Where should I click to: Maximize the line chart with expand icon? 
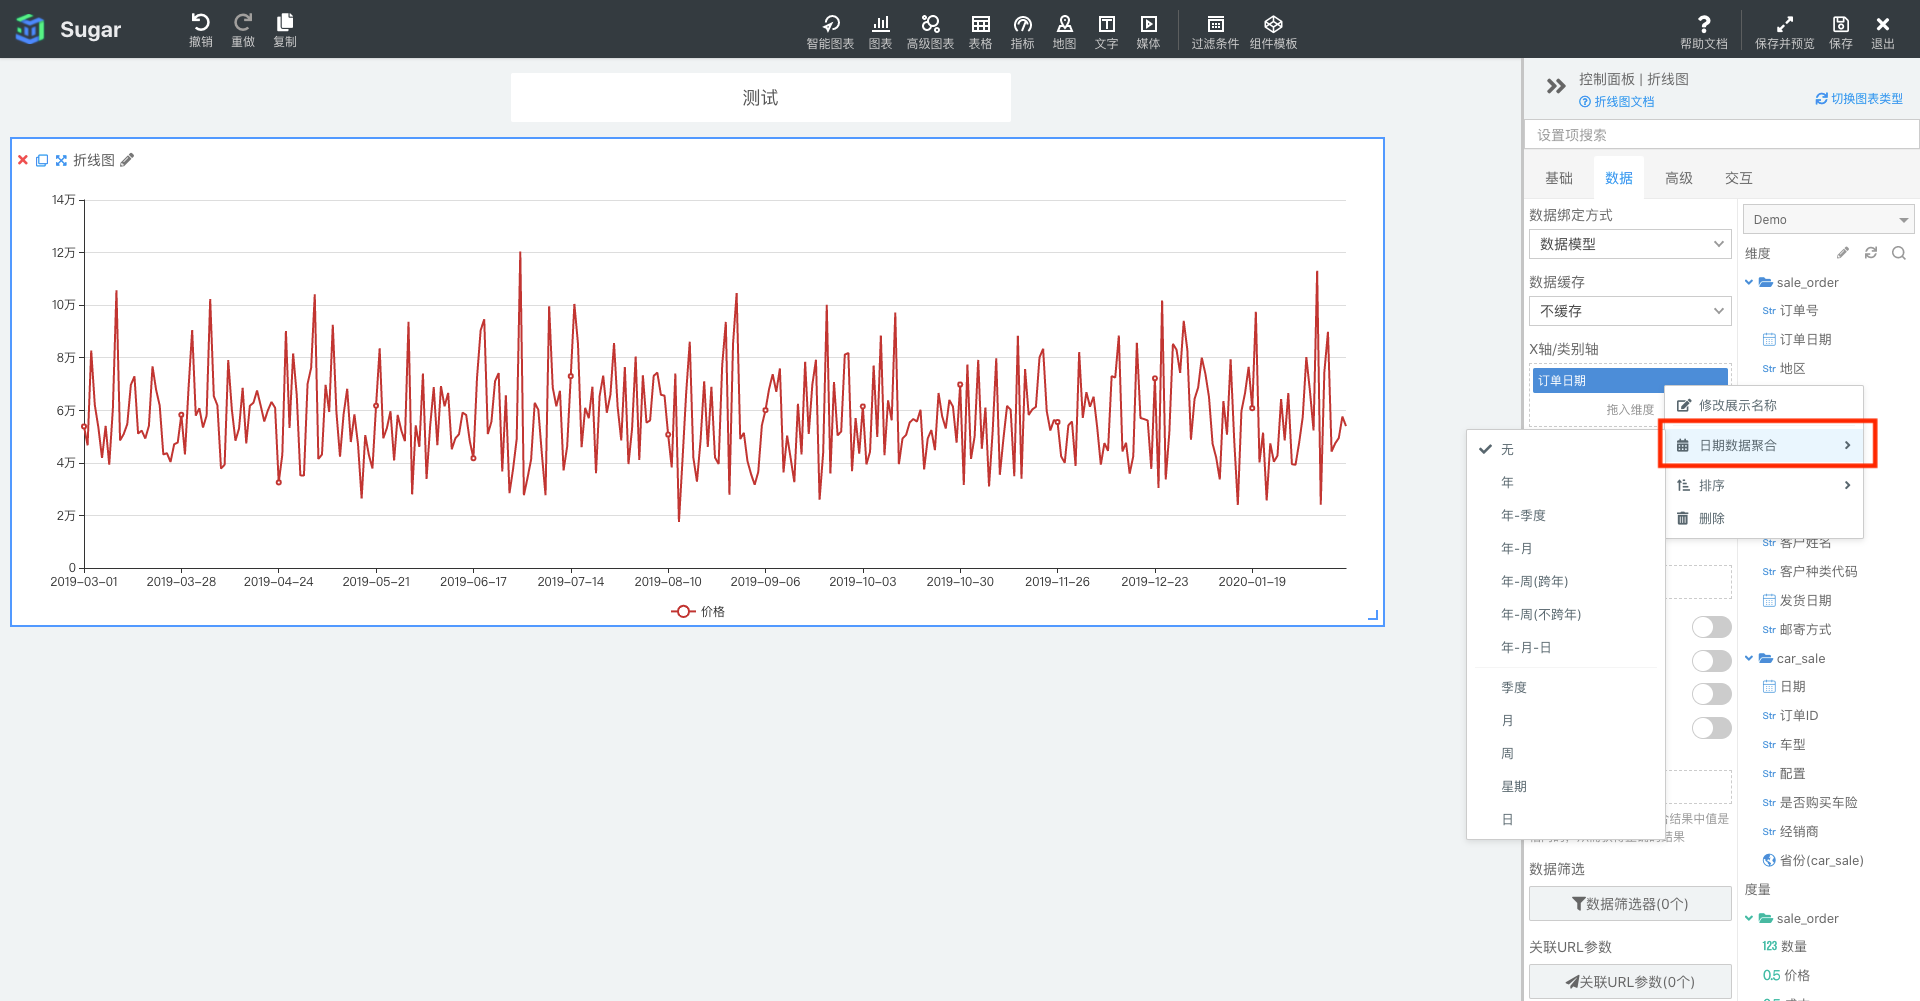(x=61, y=160)
